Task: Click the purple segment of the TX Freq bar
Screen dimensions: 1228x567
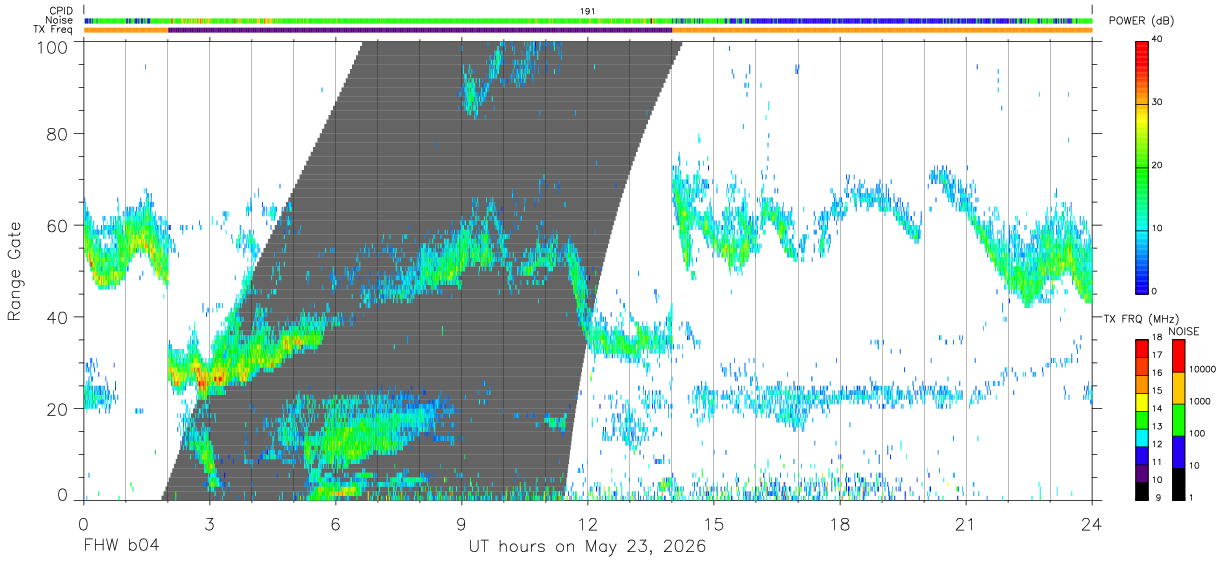Action: pos(420,30)
